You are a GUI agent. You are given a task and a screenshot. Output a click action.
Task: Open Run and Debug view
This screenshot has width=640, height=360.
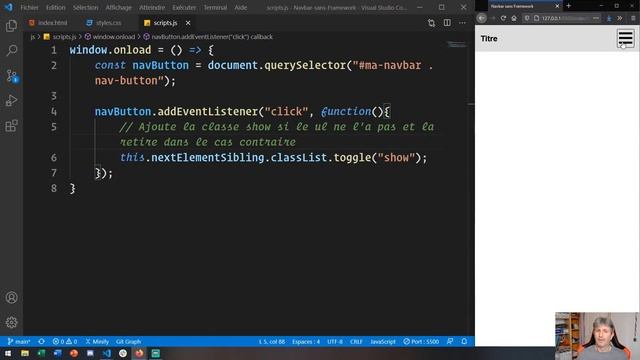click(11, 100)
